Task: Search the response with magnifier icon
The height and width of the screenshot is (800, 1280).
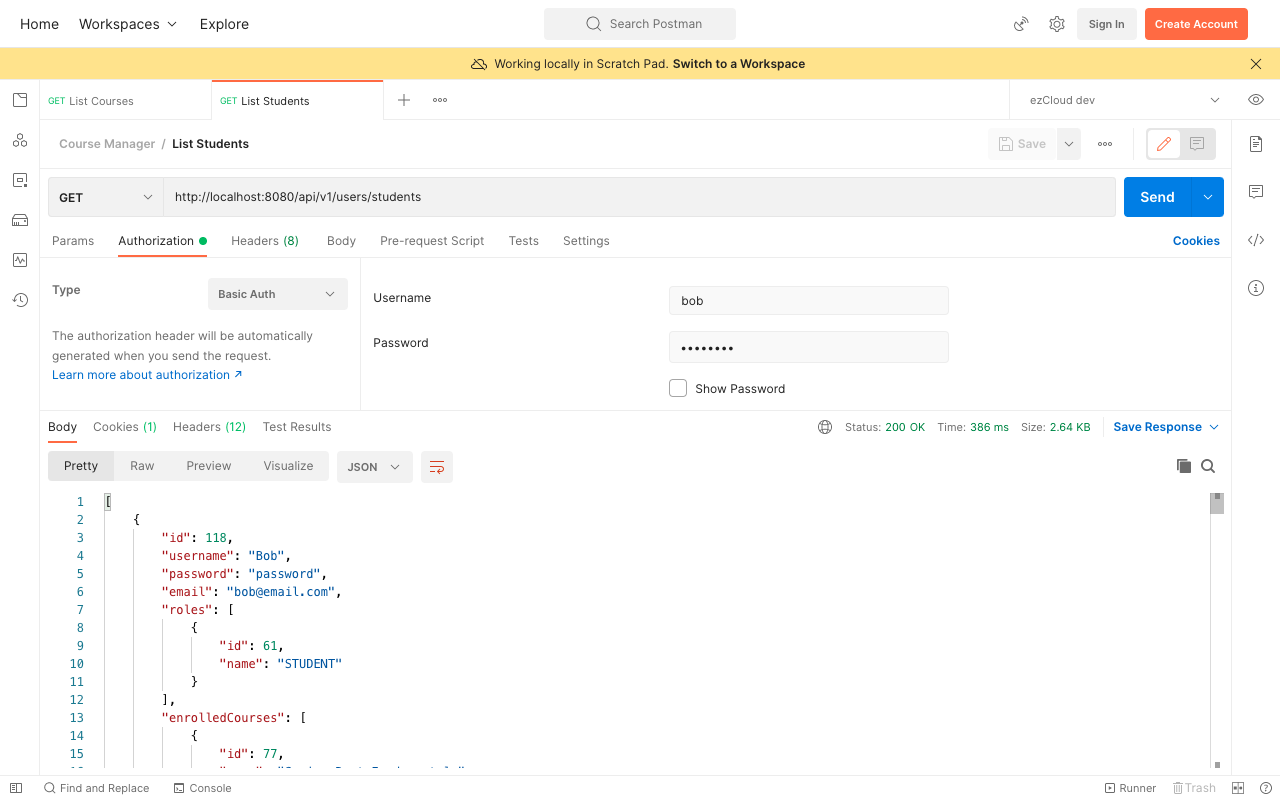Action: click(x=1208, y=466)
